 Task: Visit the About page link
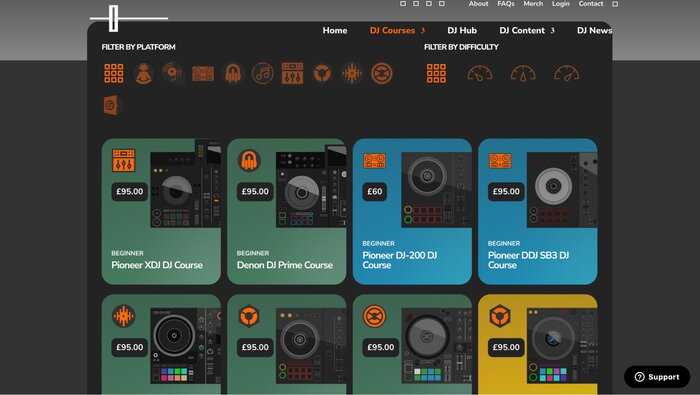point(478,4)
